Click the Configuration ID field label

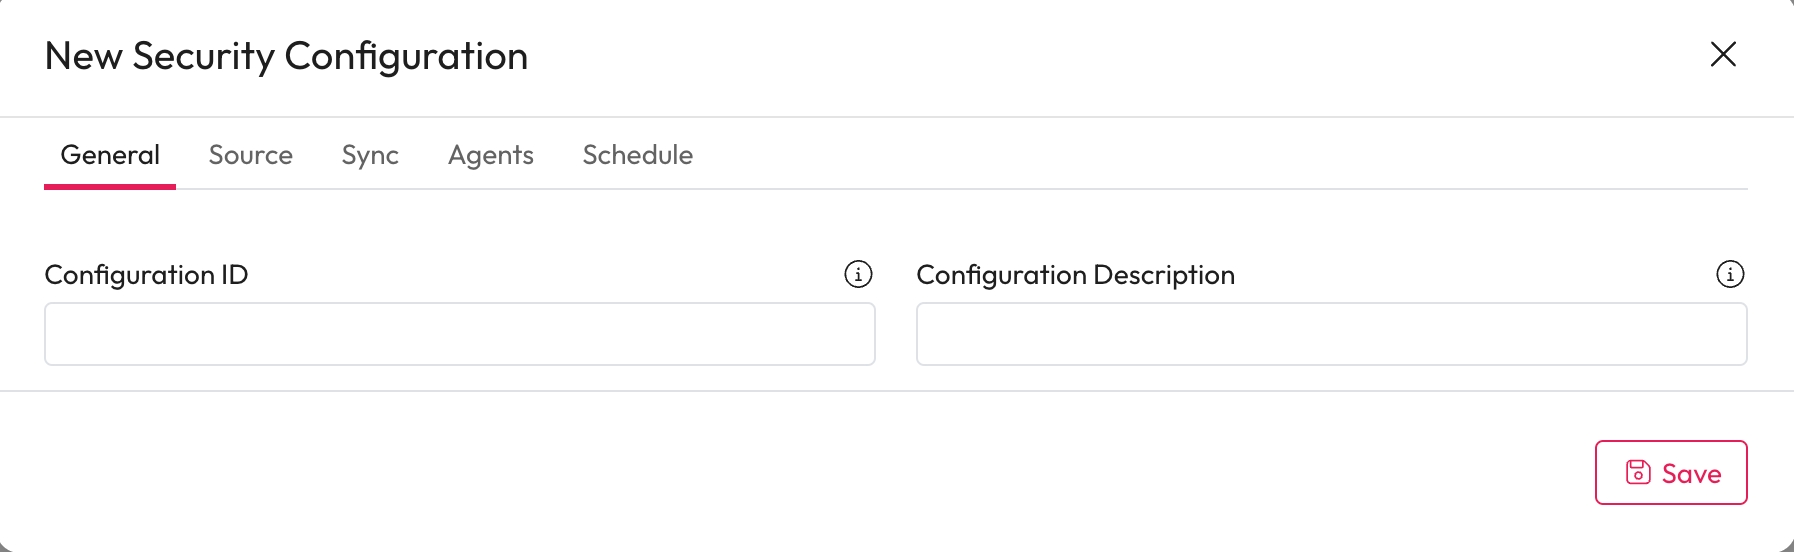[x=146, y=275]
